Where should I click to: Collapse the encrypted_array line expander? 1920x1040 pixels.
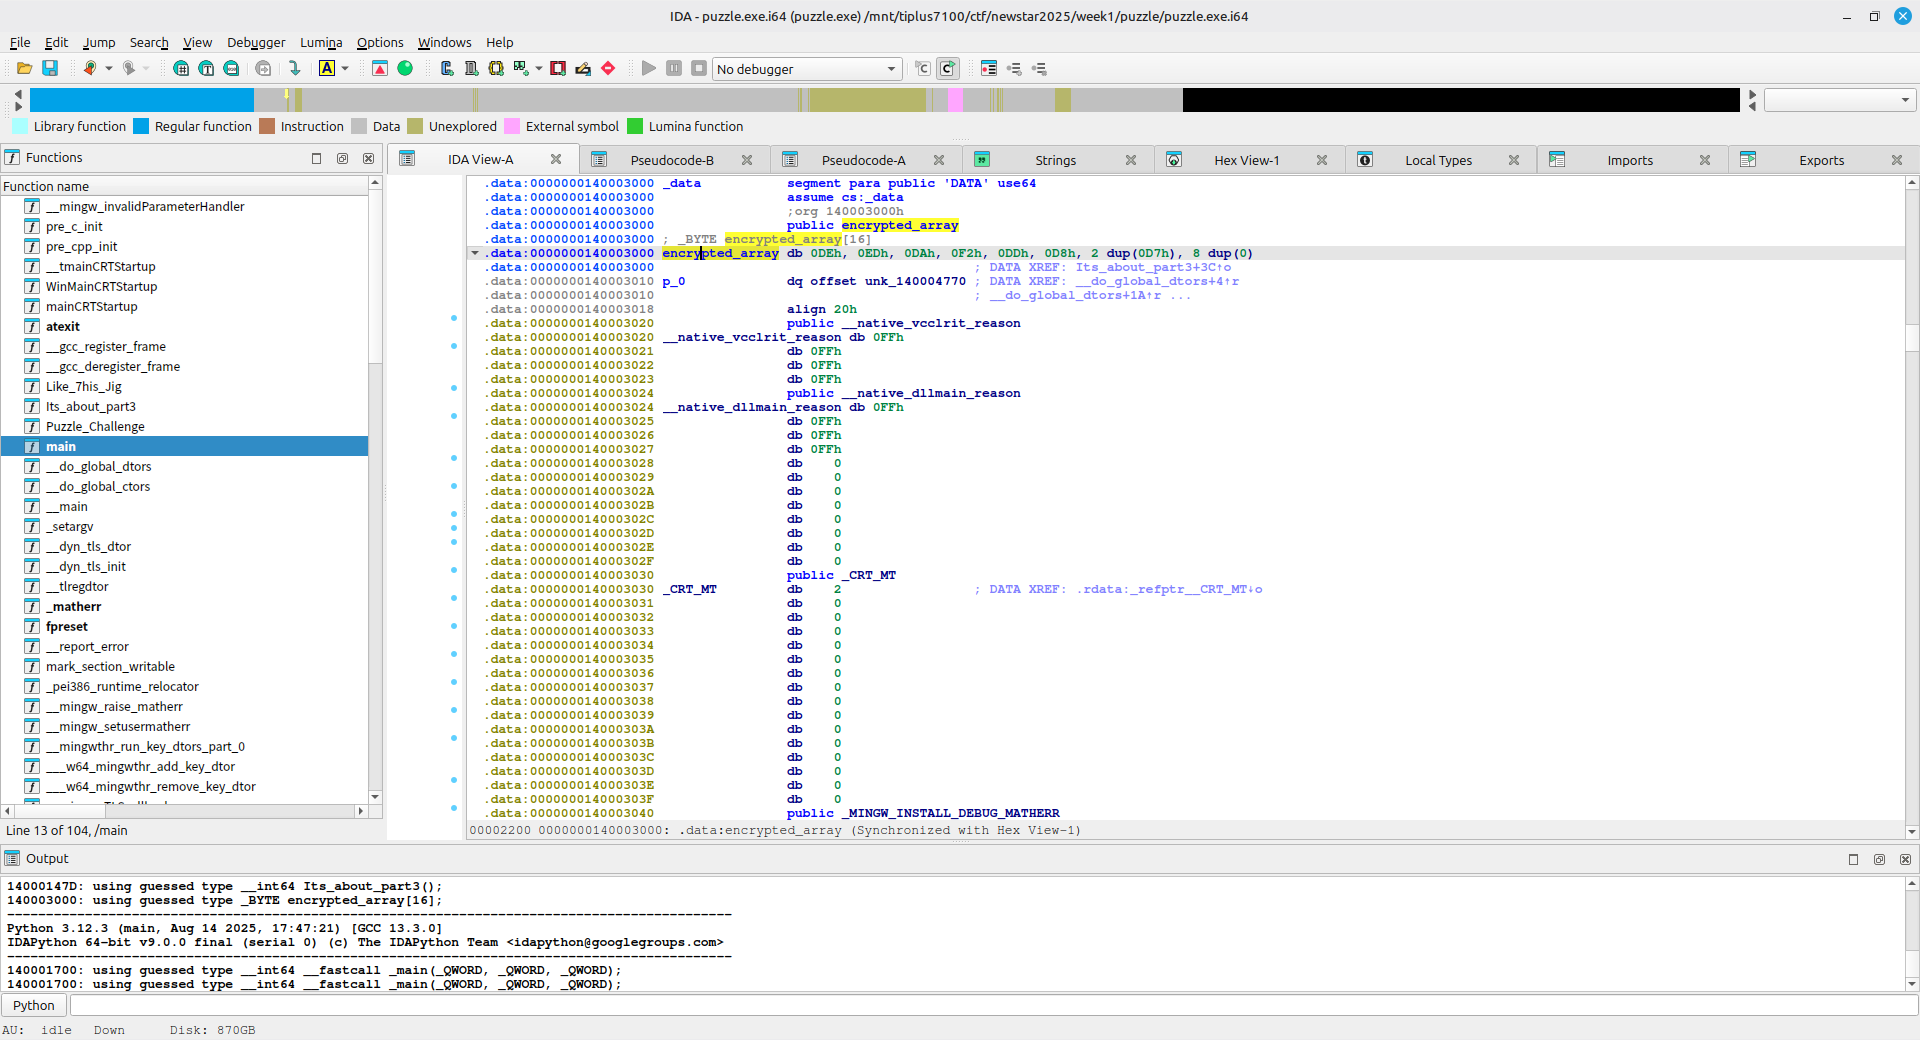coord(475,253)
